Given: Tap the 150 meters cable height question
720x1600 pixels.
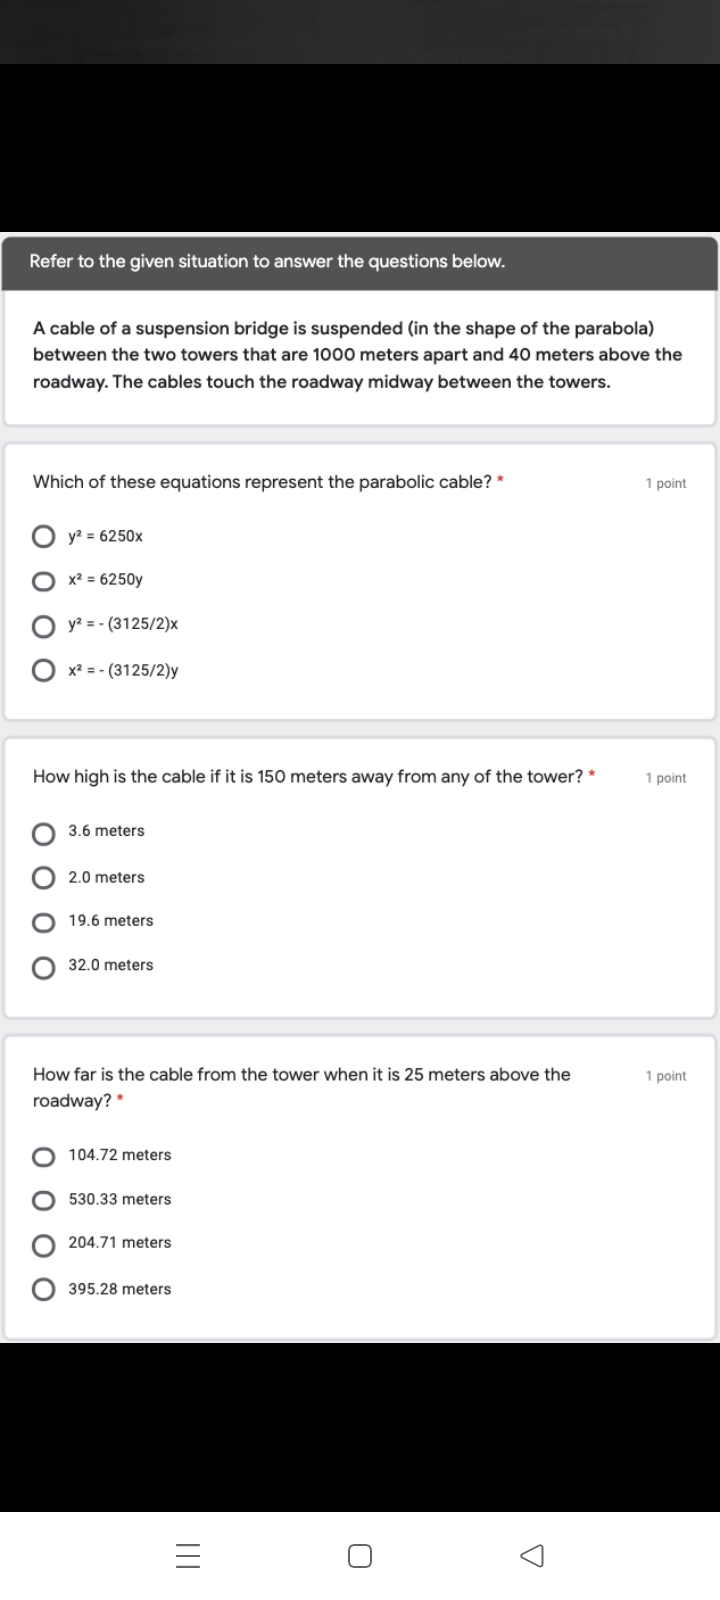Looking at the screenshot, I should click(307, 777).
